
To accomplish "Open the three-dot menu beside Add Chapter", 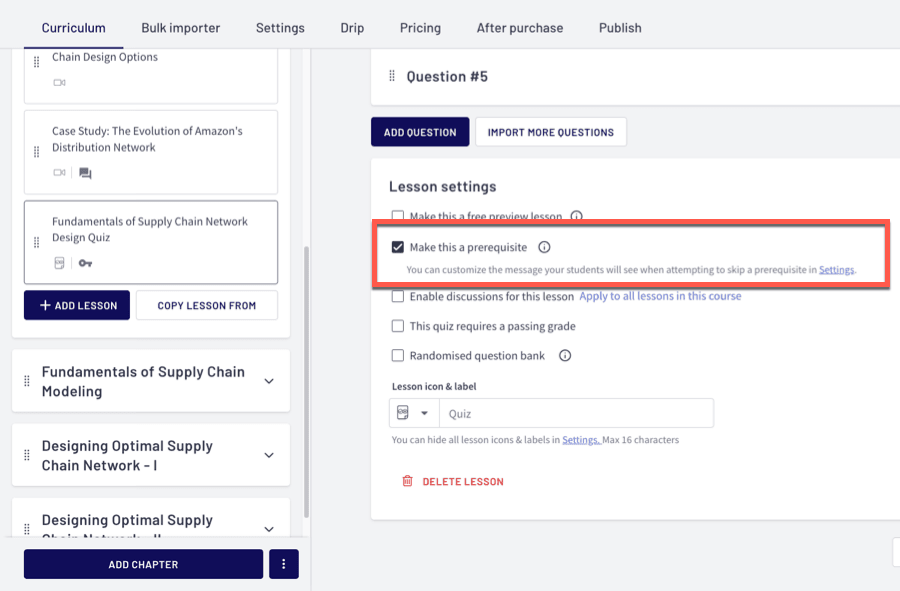I will pos(283,564).
